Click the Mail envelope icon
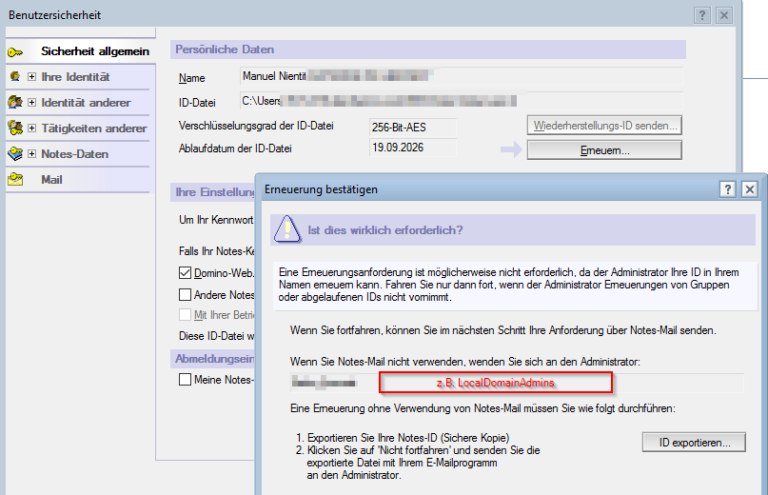 [15, 179]
